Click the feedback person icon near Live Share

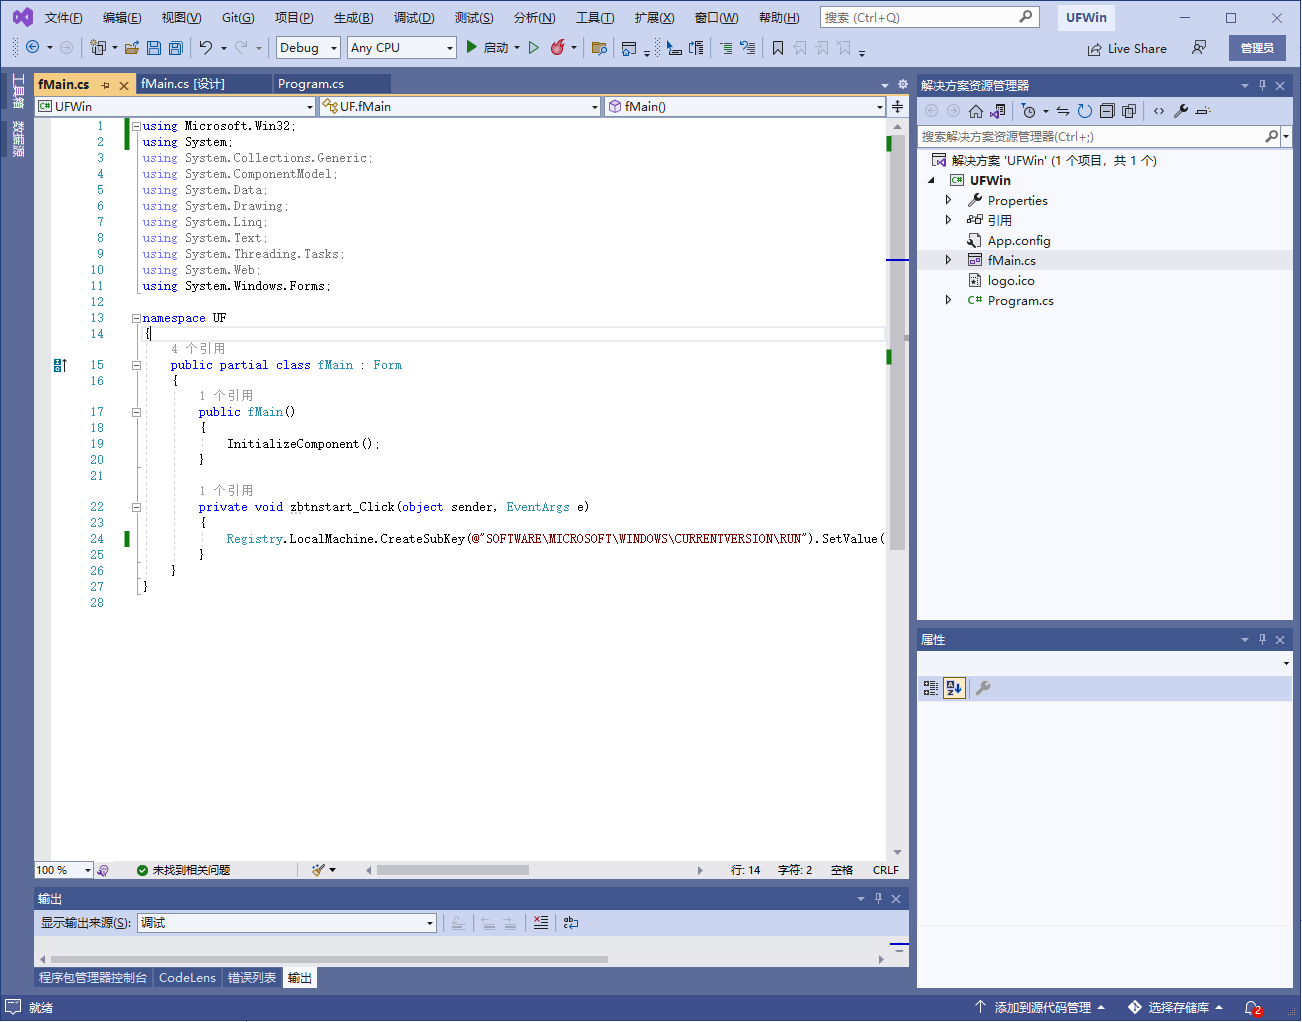point(1199,47)
